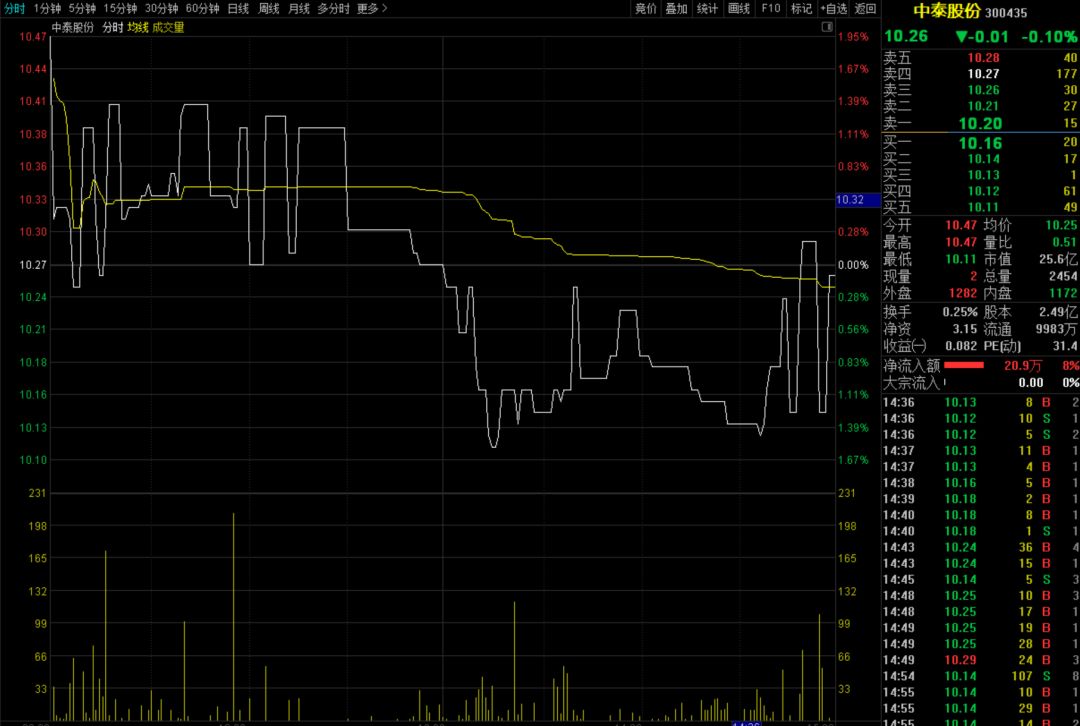Image resolution: width=1080 pixels, height=726 pixels.
Task: Switch to the 1分钟 chart period
Action: click(47, 8)
